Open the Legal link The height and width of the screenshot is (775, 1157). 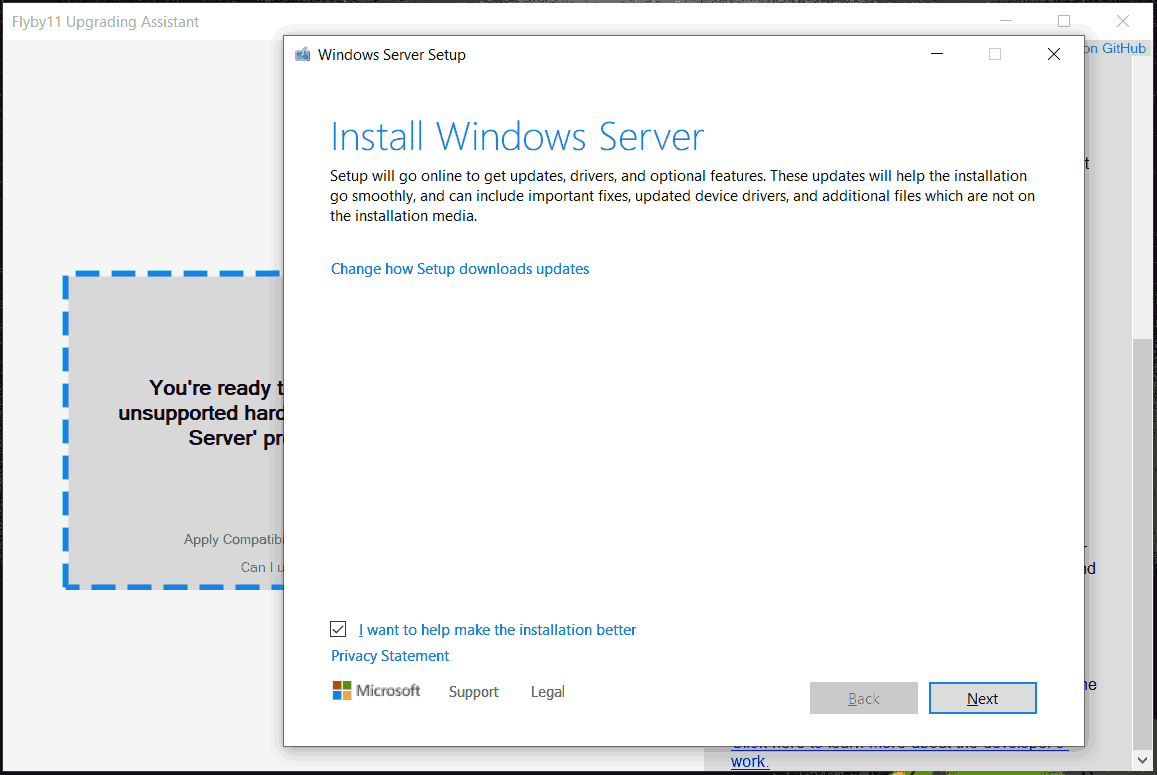[x=547, y=691]
